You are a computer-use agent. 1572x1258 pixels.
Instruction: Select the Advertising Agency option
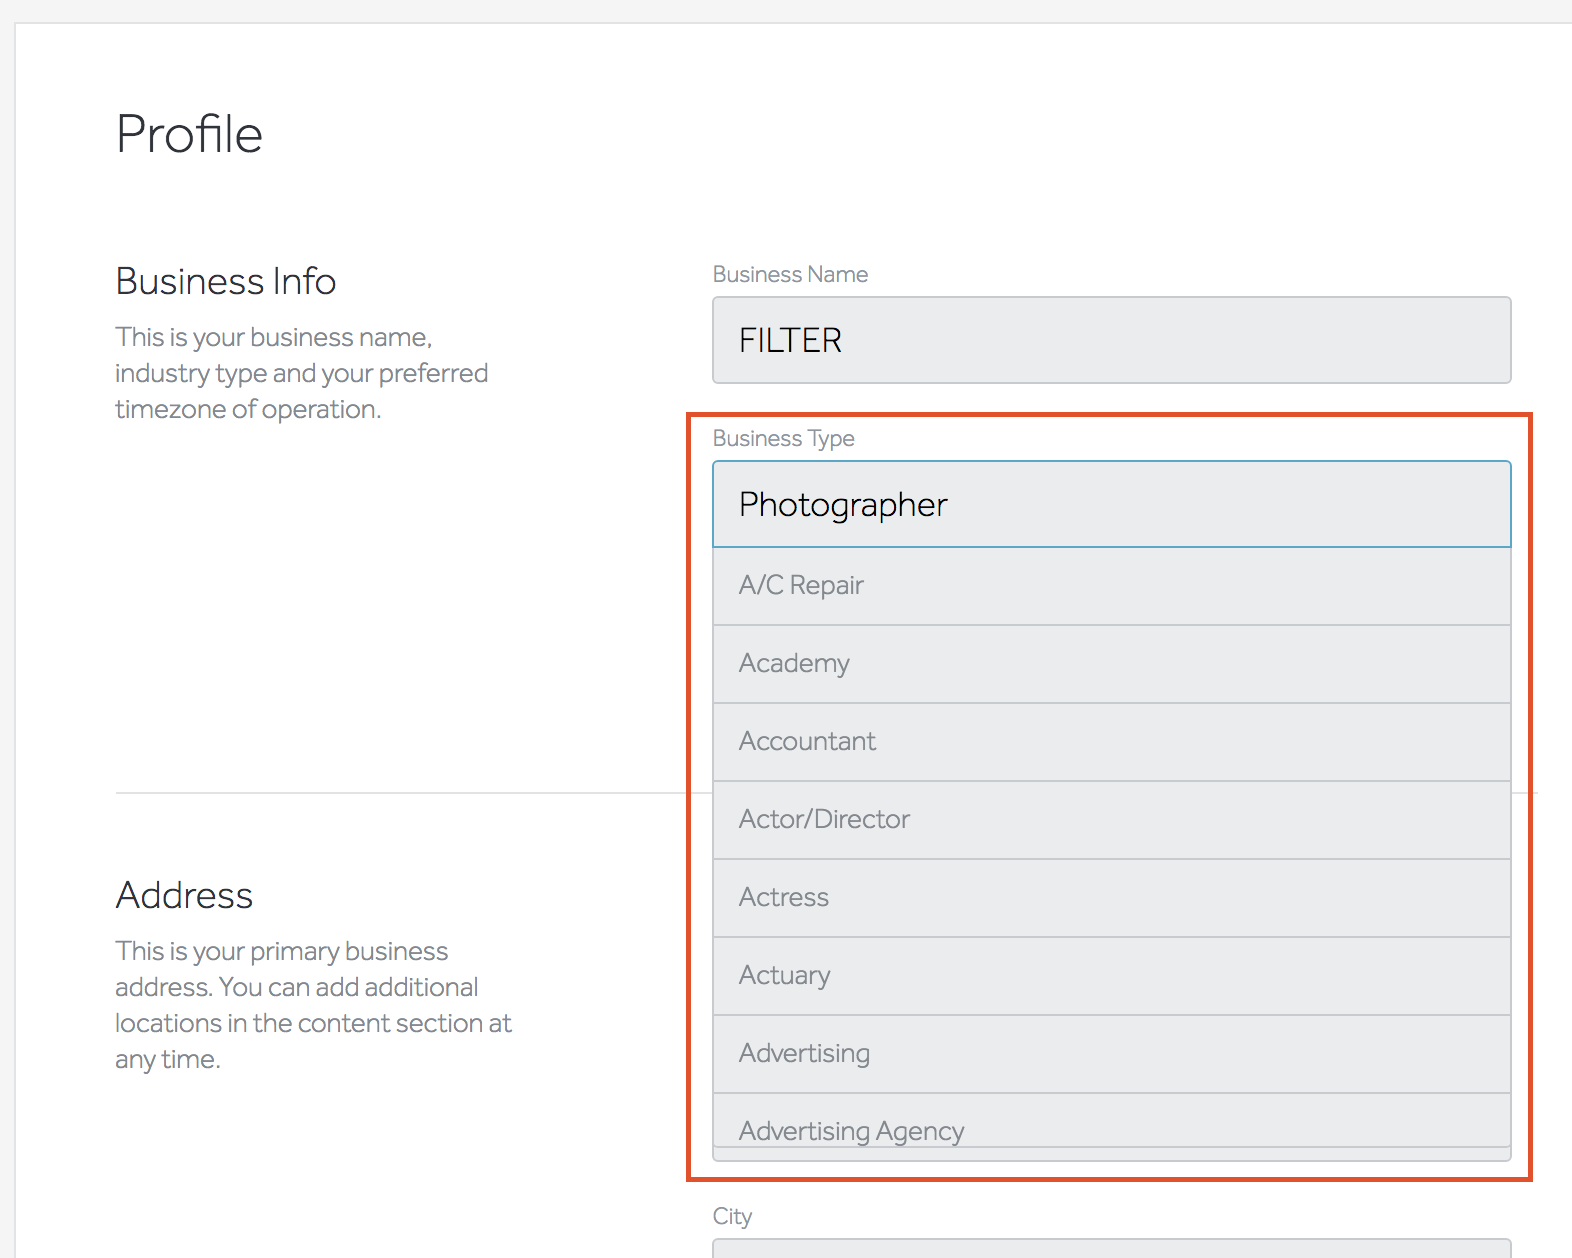click(1110, 1128)
